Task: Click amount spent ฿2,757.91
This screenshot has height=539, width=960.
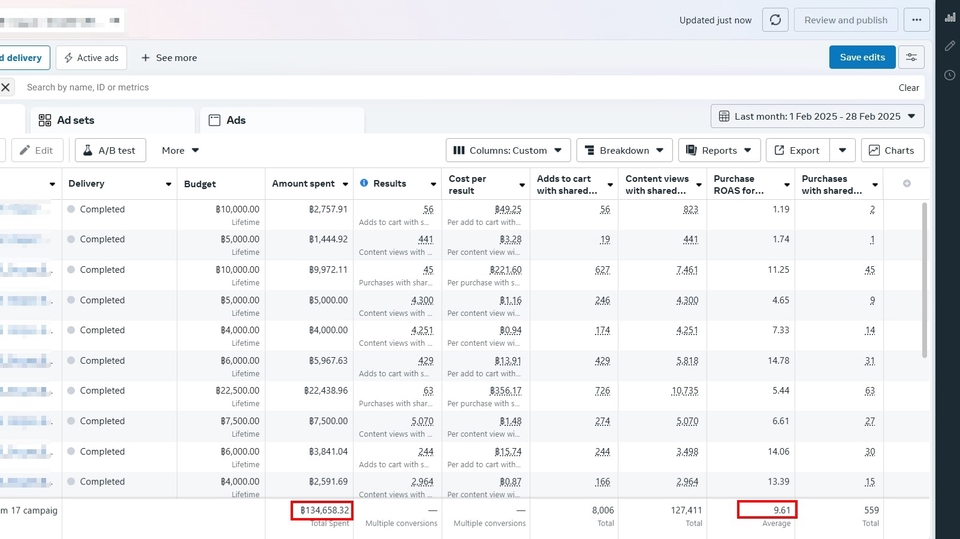Action: (328, 209)
